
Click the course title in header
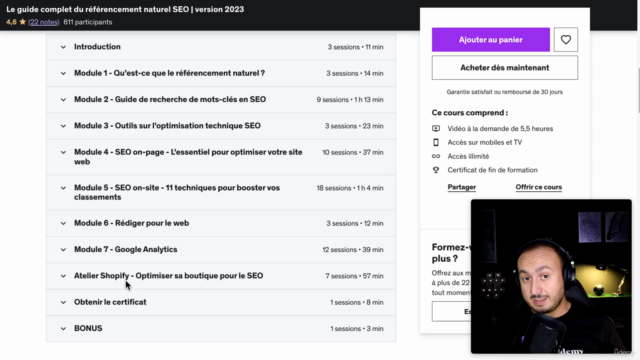pos(125,9)
